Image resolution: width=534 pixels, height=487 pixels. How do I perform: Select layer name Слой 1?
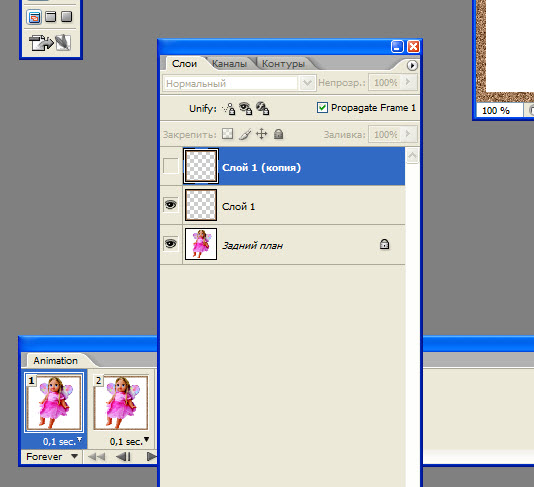pyautogui.click(x=238, y=206)
